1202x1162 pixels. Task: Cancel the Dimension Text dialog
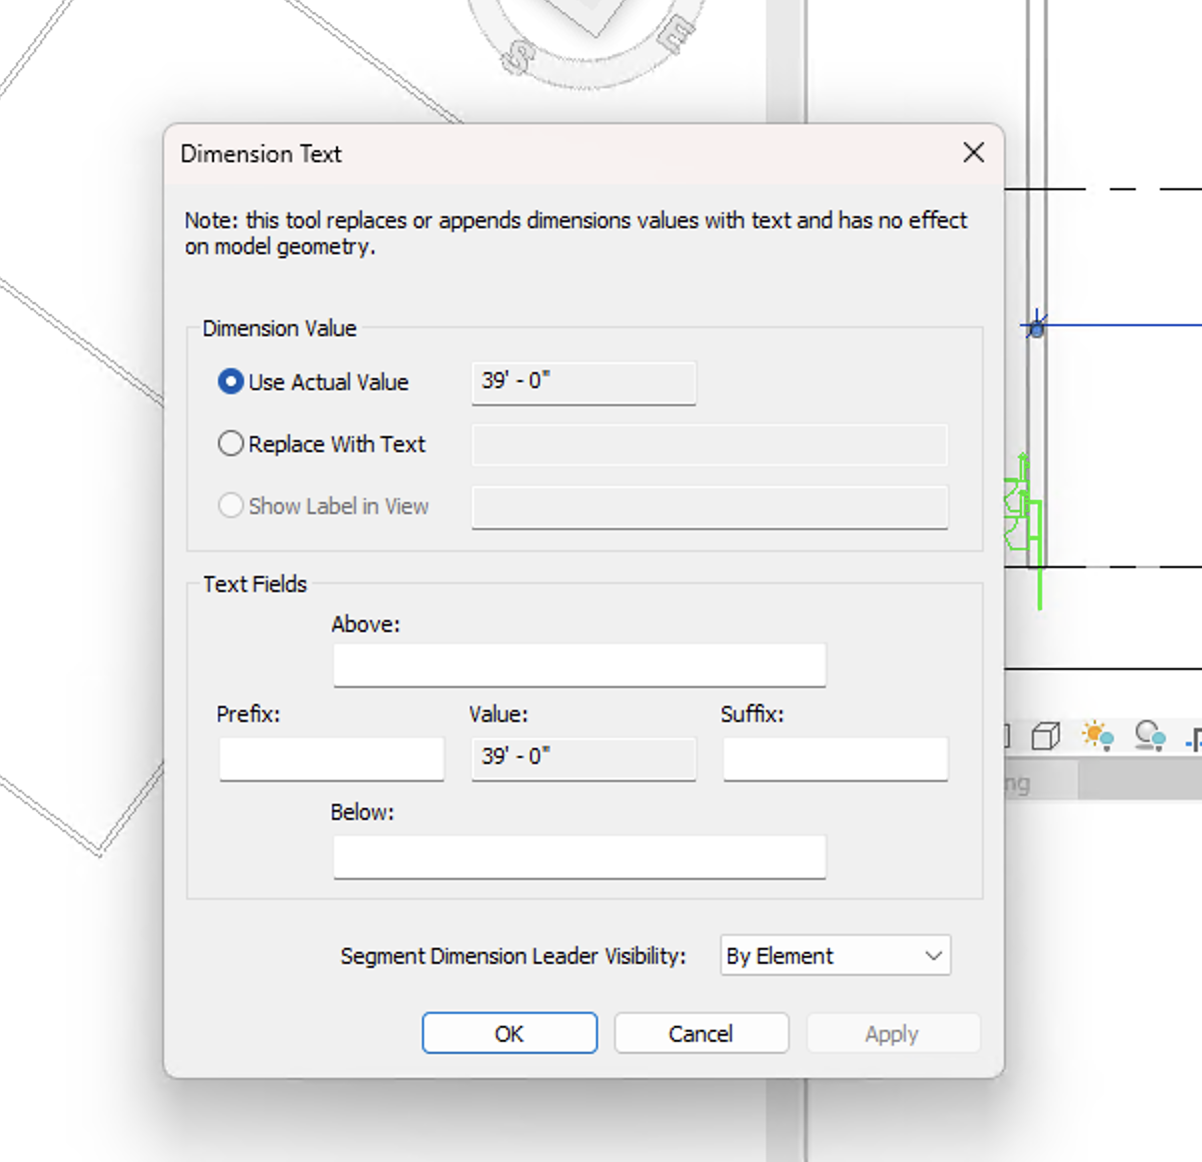click(701, 1033)
